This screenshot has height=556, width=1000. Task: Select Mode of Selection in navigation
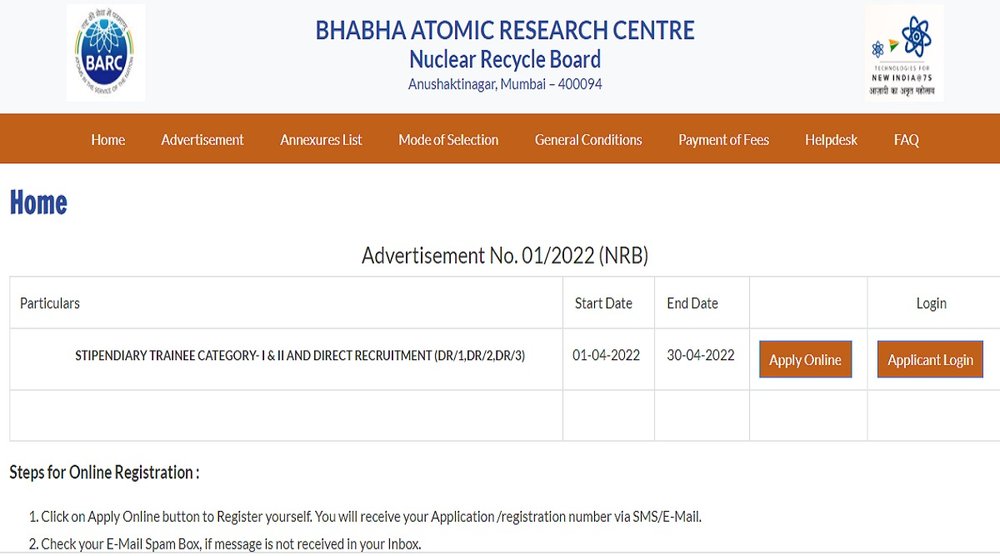pyautogui.click(x=448, y=140)
